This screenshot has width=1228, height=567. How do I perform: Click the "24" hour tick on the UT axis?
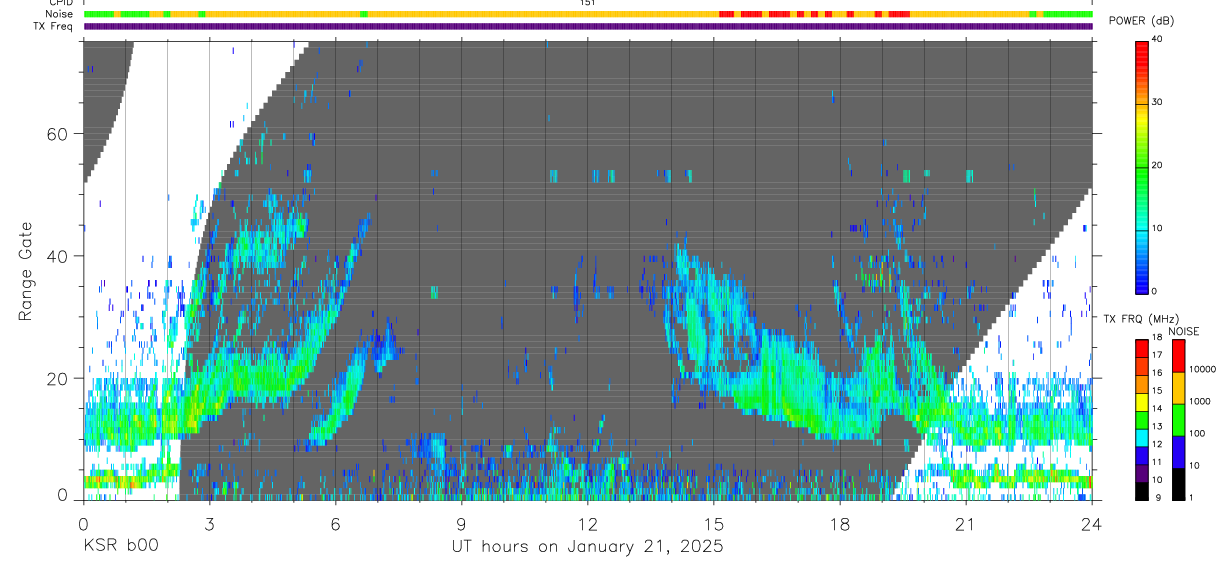pos(1092,524)
